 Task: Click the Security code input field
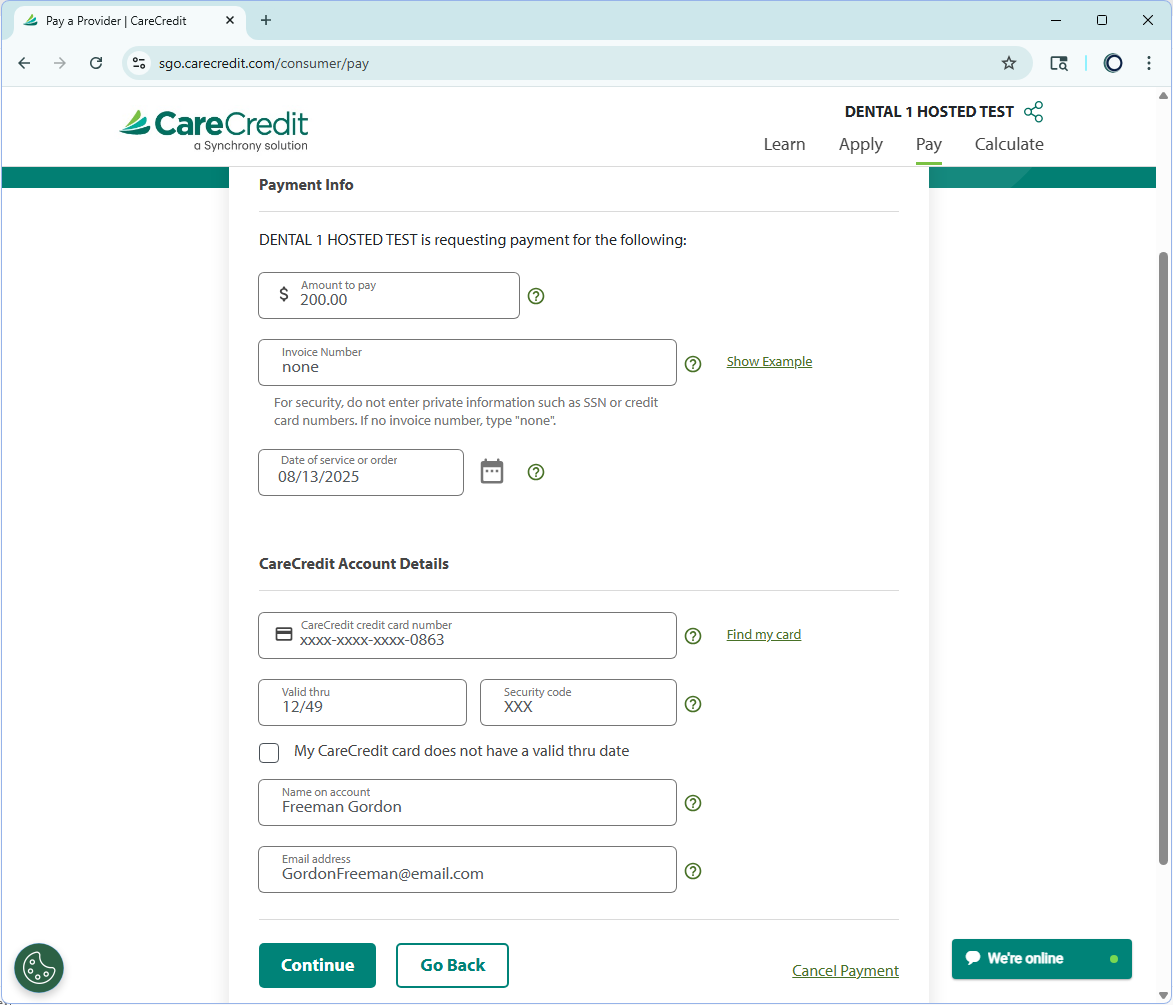578,703
